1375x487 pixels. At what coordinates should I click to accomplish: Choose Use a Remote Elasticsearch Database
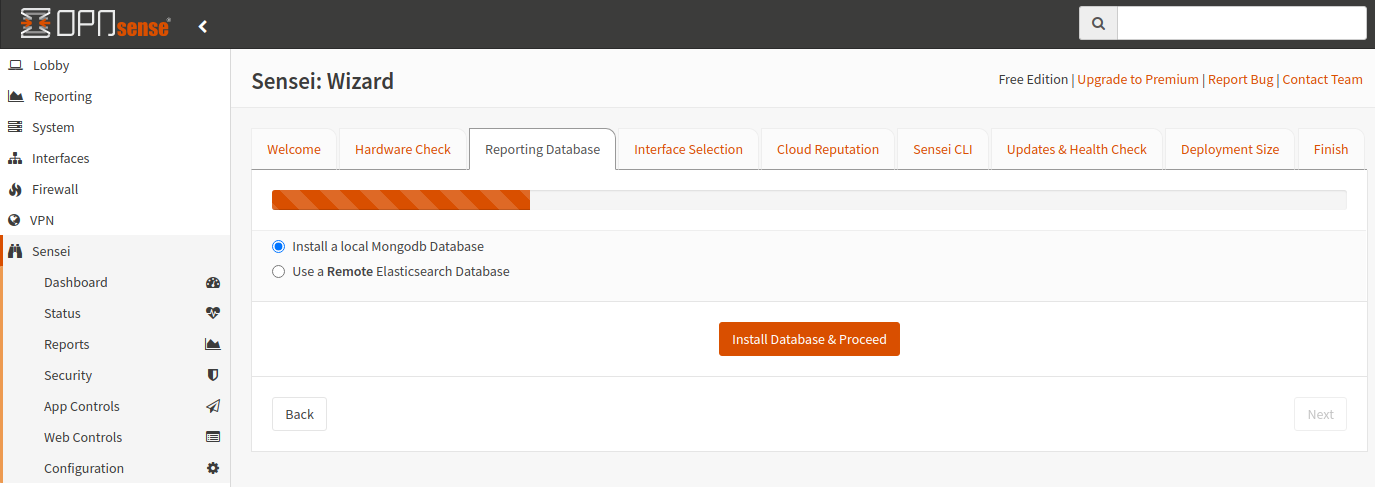tap(279, 272)
